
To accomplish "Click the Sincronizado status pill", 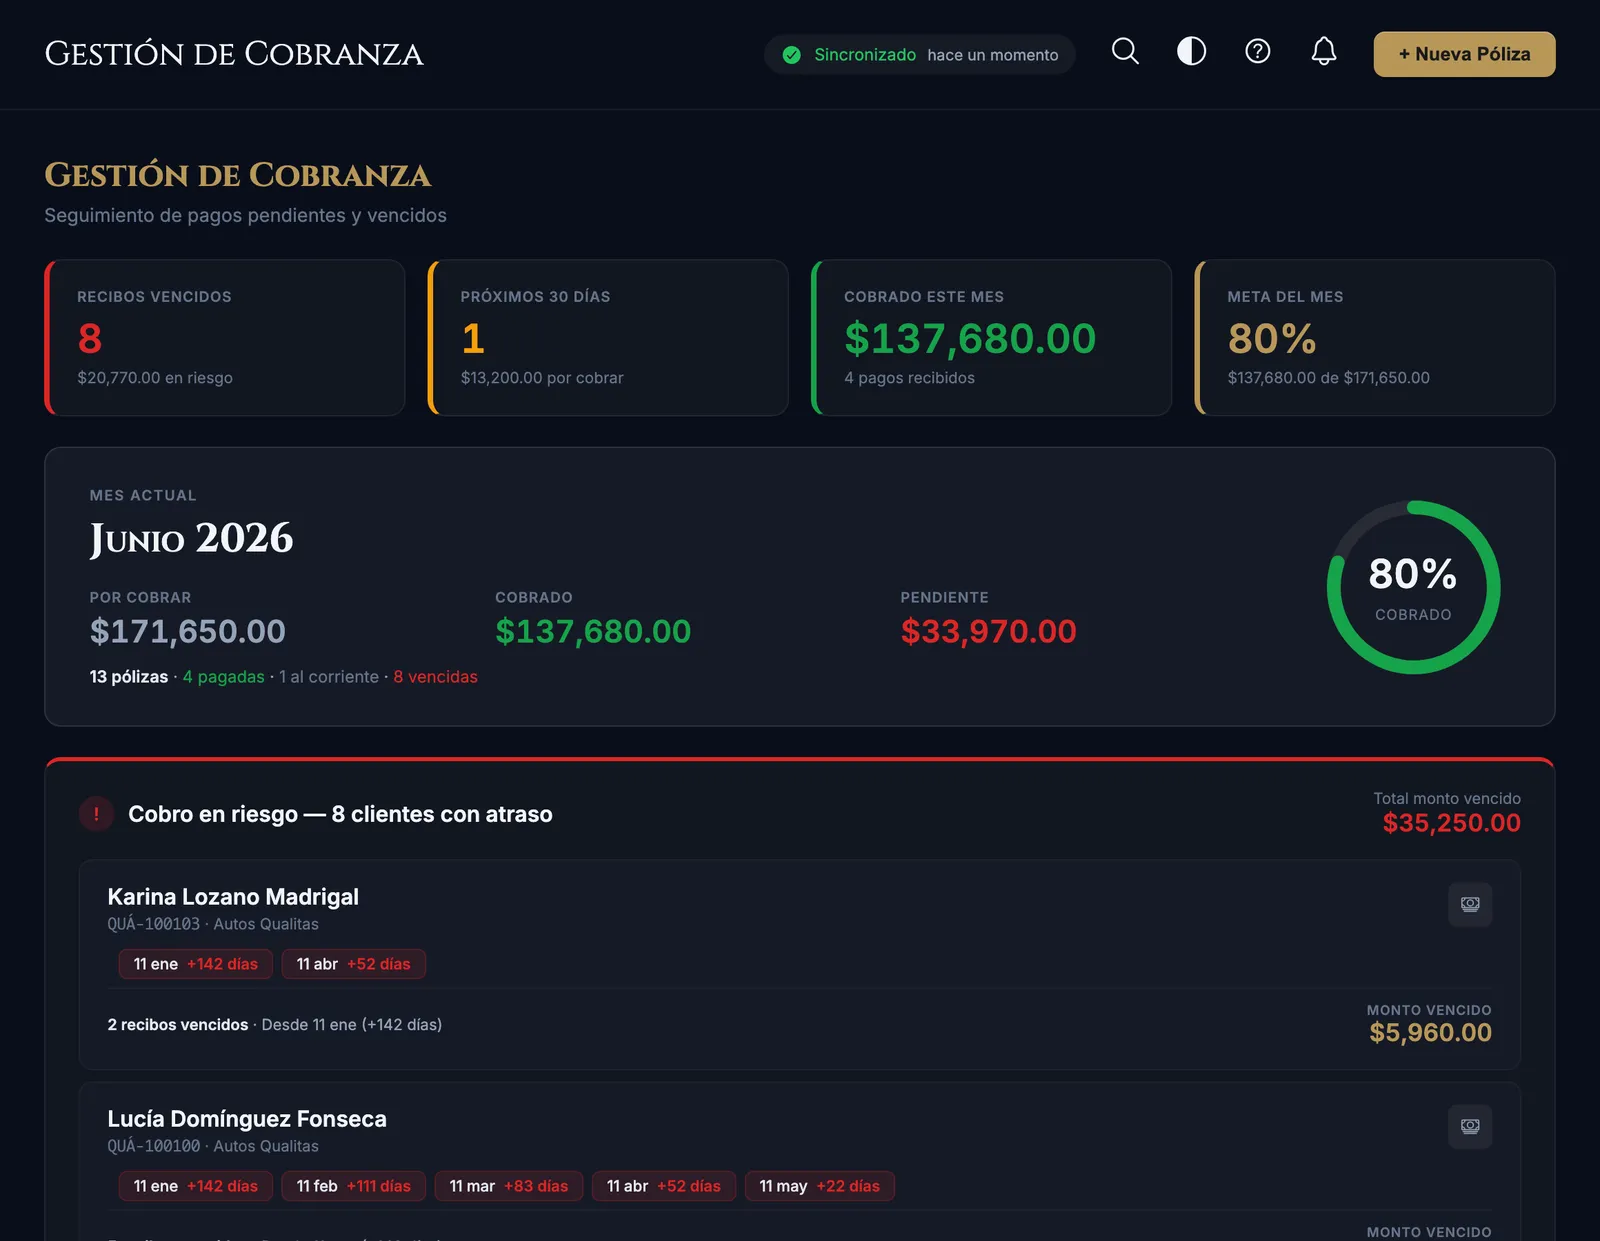I will (919, 54).
